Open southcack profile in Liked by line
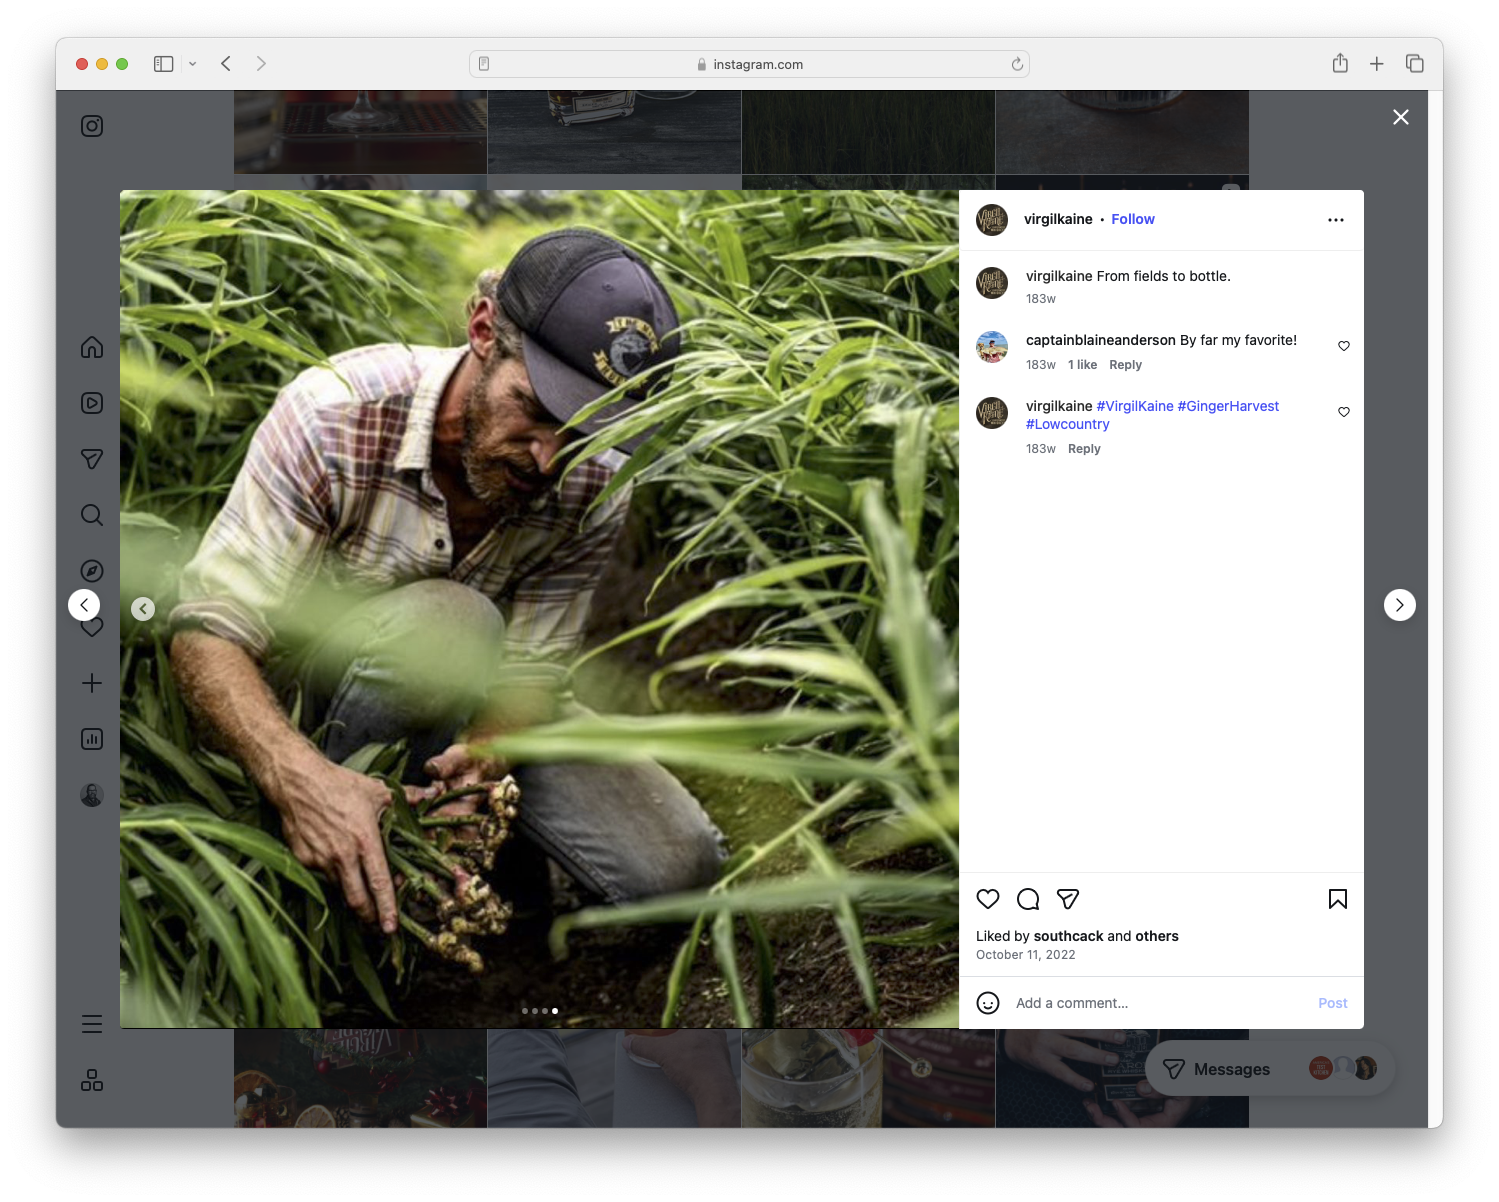 point(1068,936)
